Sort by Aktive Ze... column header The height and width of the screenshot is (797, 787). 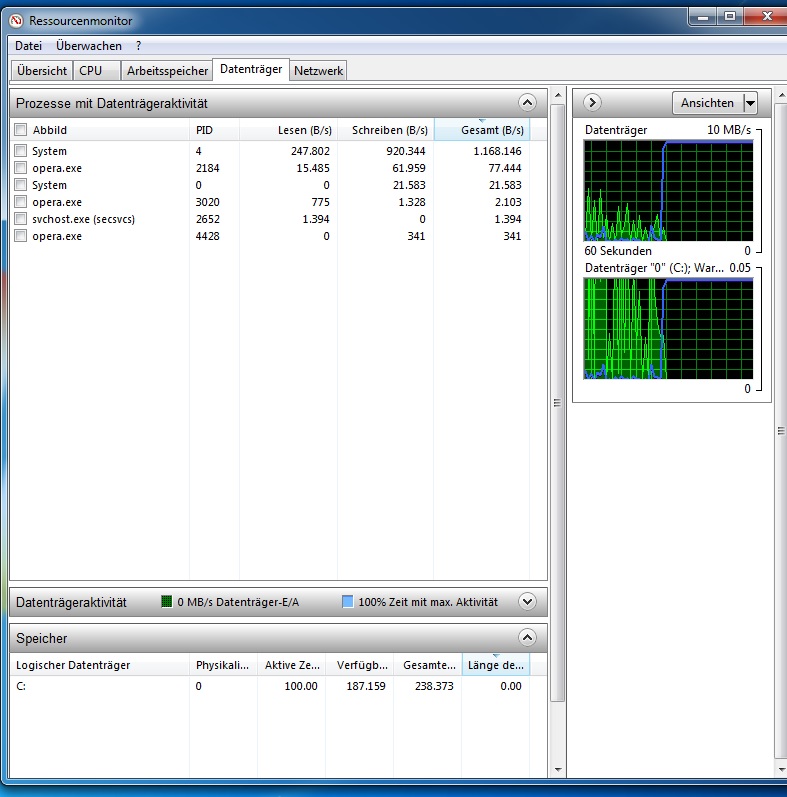tap(291, 665)
